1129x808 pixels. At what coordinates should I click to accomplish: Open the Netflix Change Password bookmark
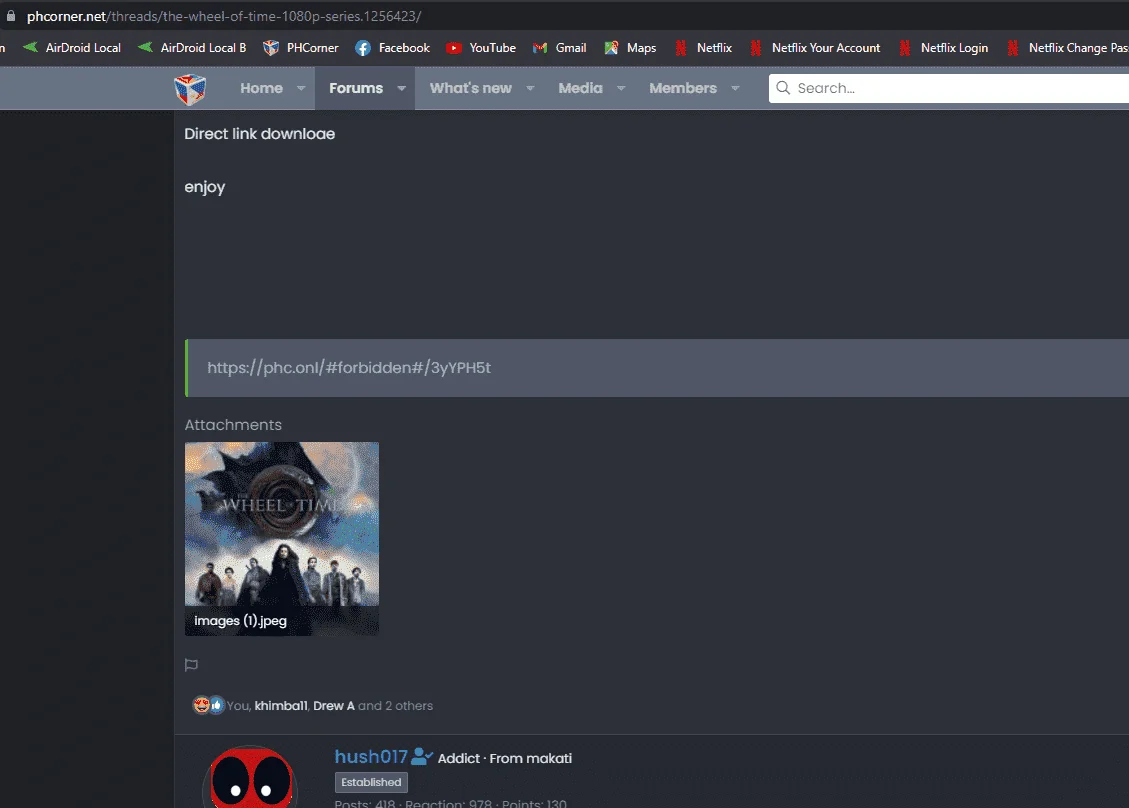coord(1067,48)
